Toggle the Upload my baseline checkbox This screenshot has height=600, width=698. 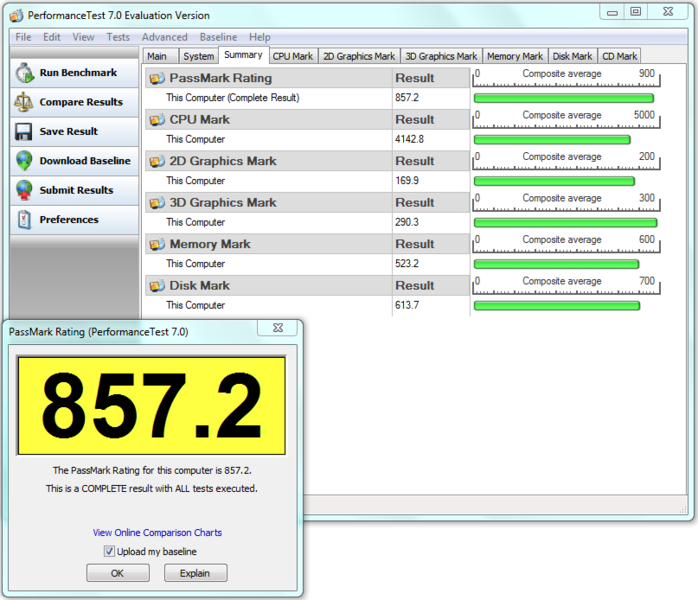pyautogui.click(x=109, y=551)
